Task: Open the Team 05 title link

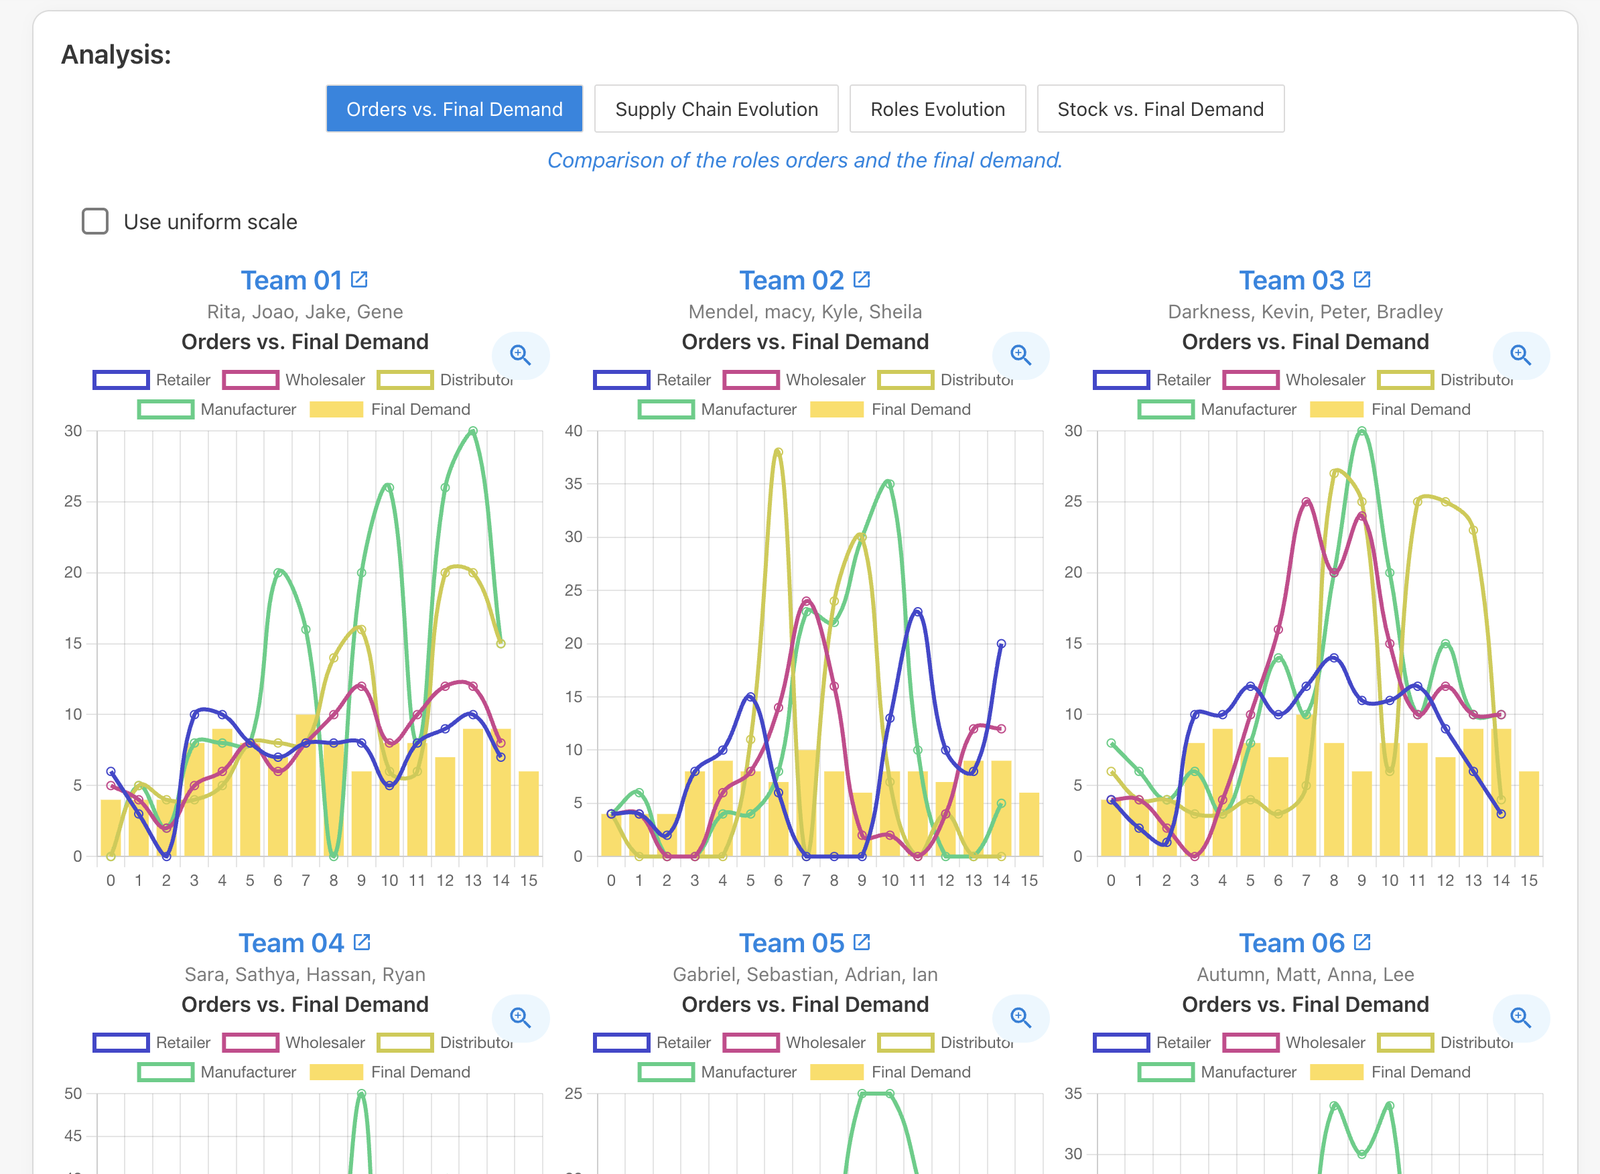Action: 792,943
